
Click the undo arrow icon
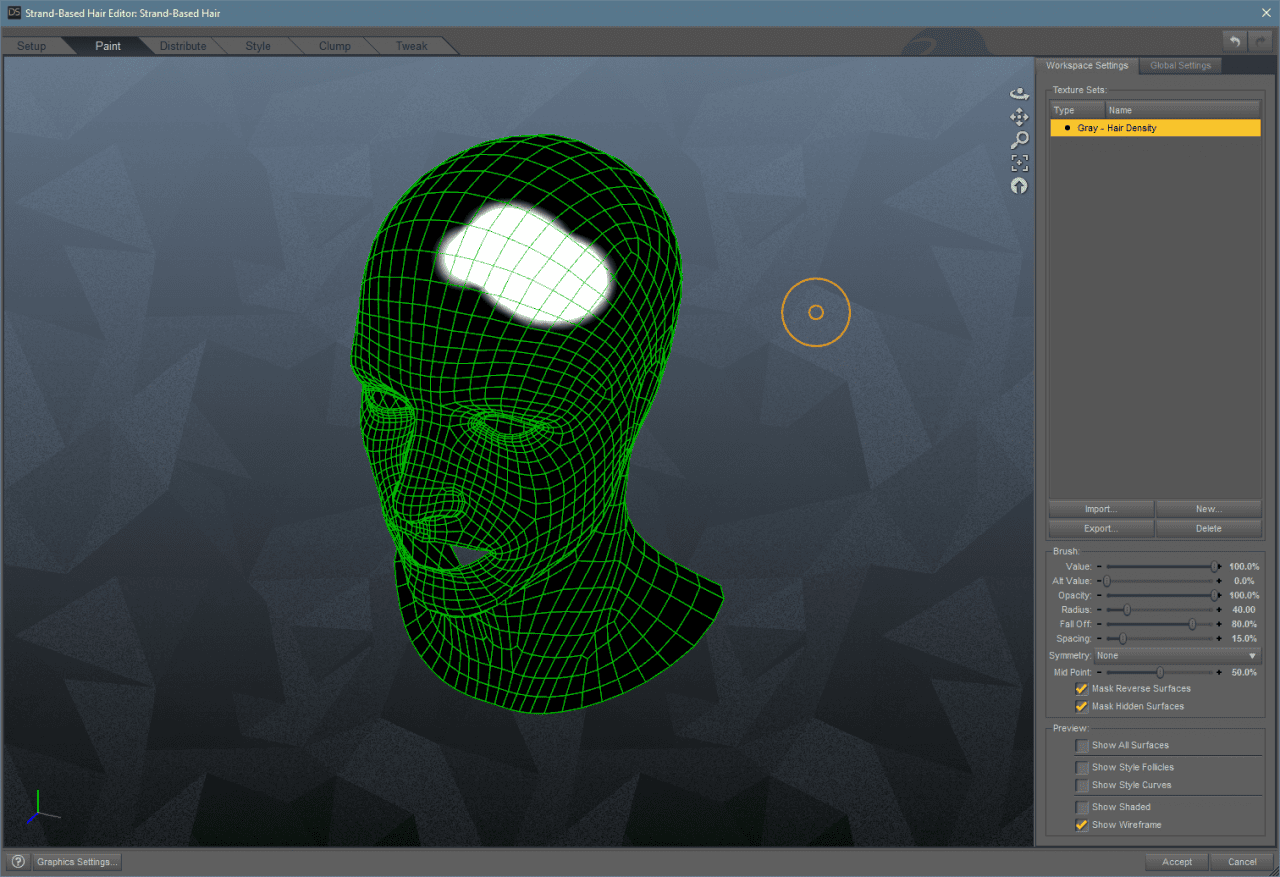pos(1234,41)
